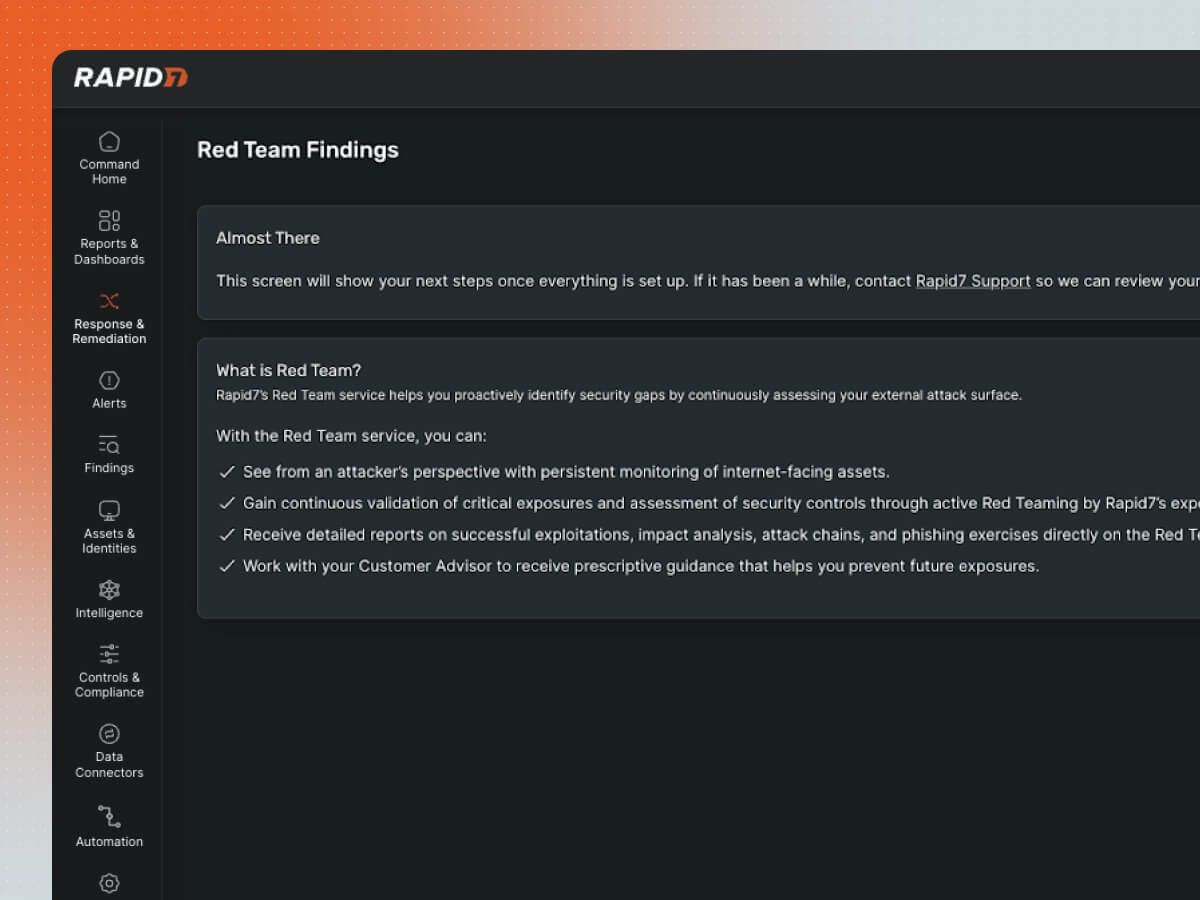Select the Response & Remediation shuffle icon
The image size is (1200, 900).
pyautogui.click(x=109, y=301)
